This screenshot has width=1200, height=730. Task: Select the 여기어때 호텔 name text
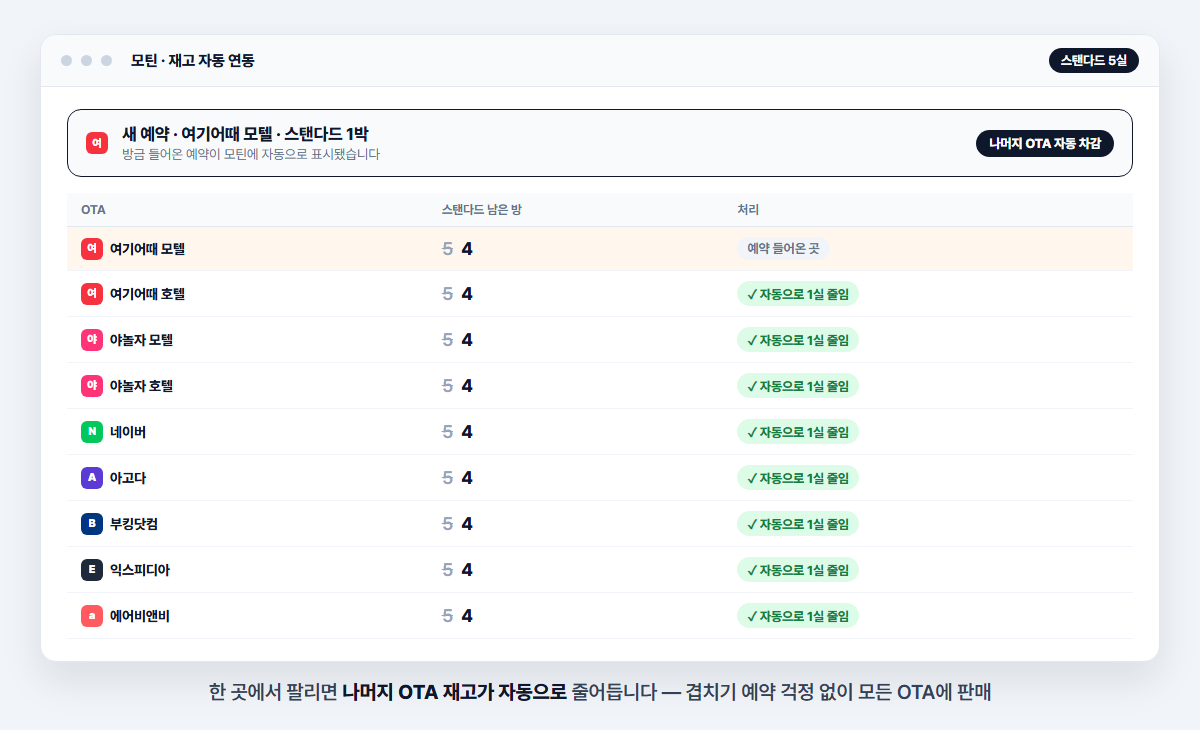148,294
